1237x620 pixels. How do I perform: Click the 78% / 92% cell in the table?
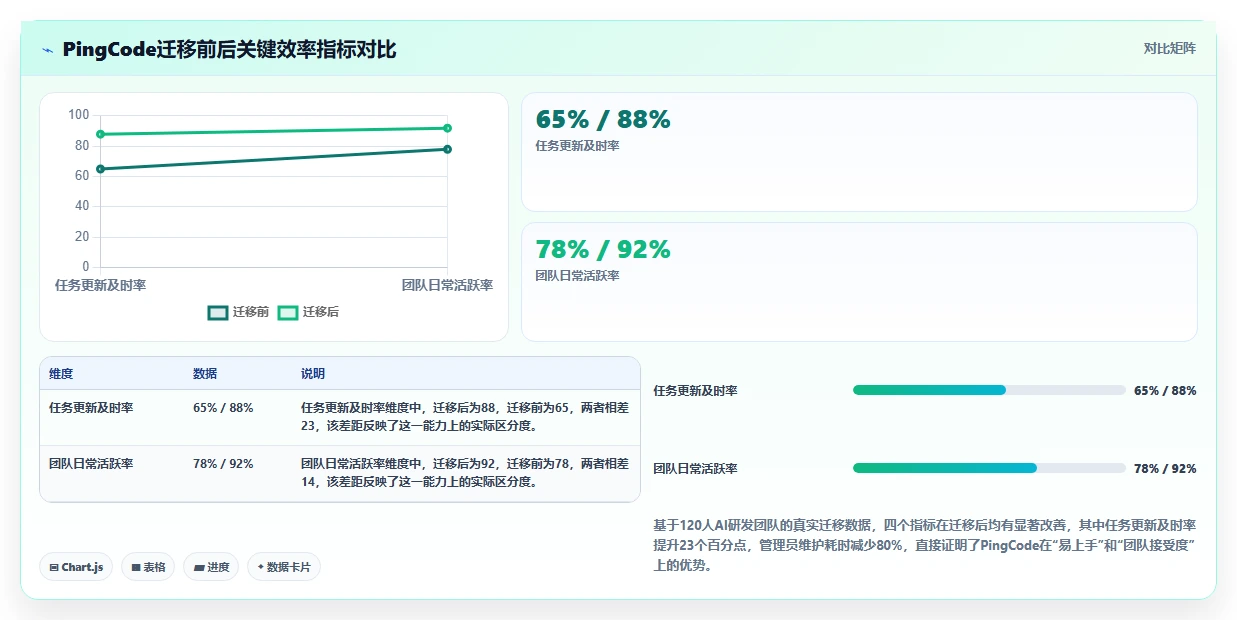(223, 464)
